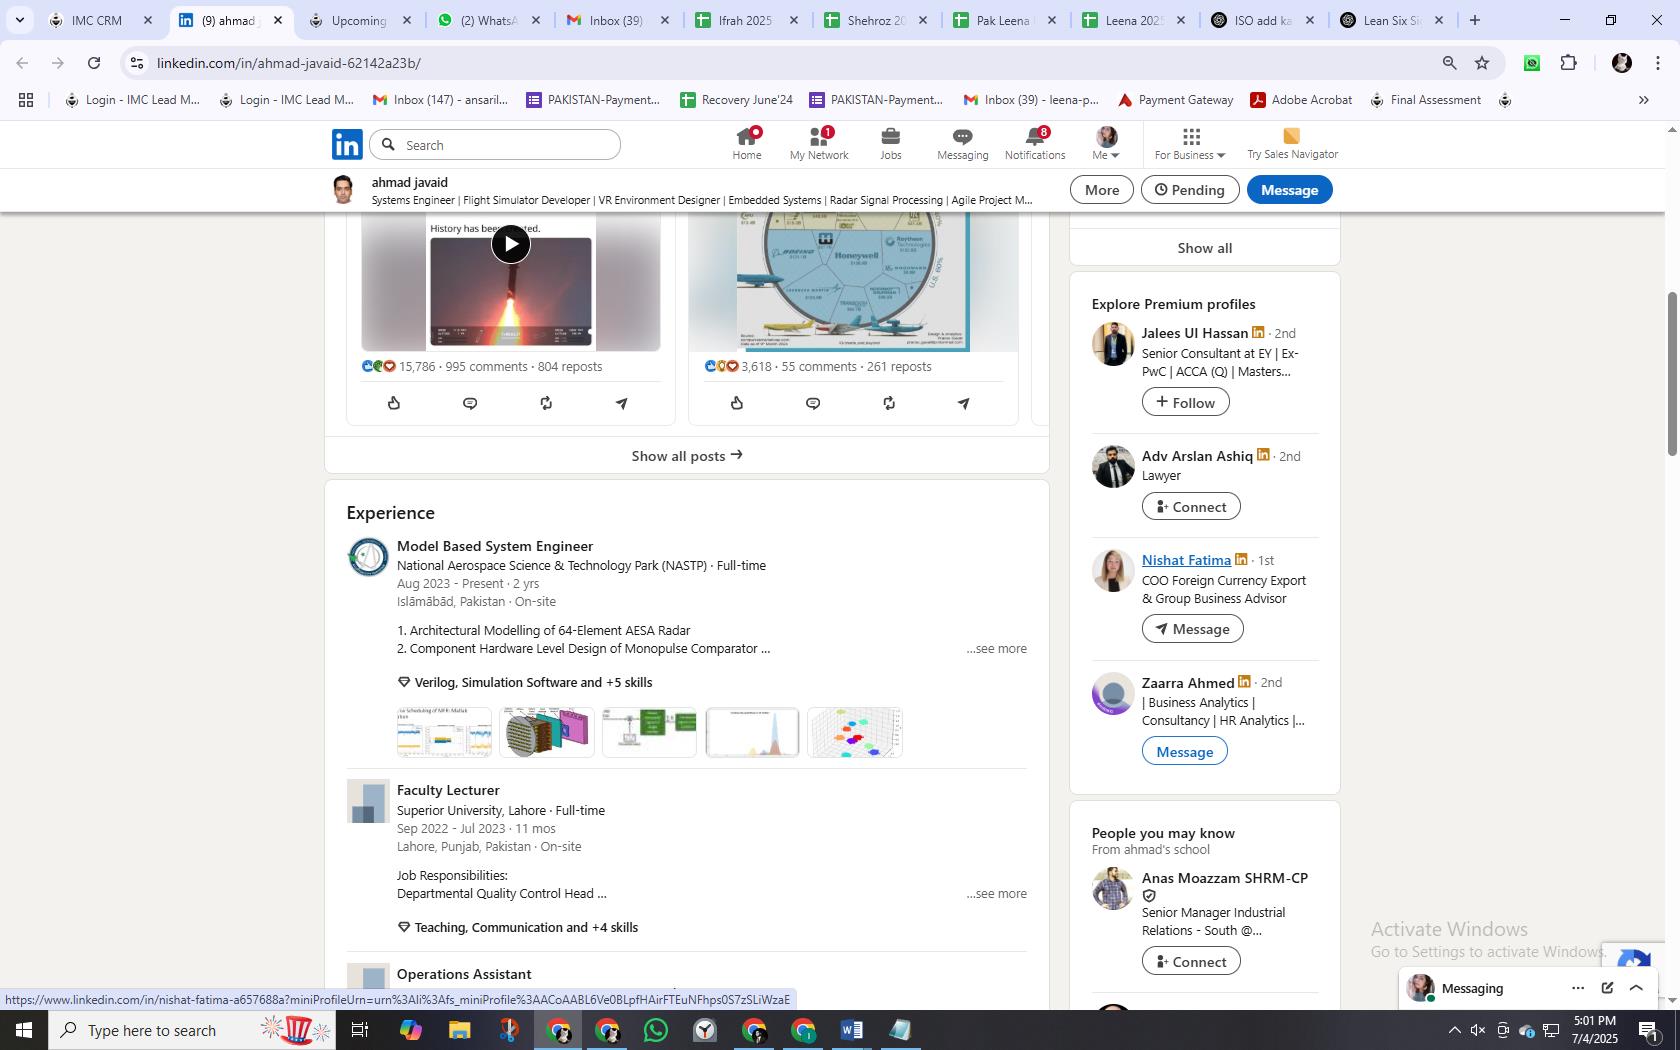Open Word from the taskbar
Image resolution: width=1680 pixels, height=1050 pixels.
coord(851,1030)
